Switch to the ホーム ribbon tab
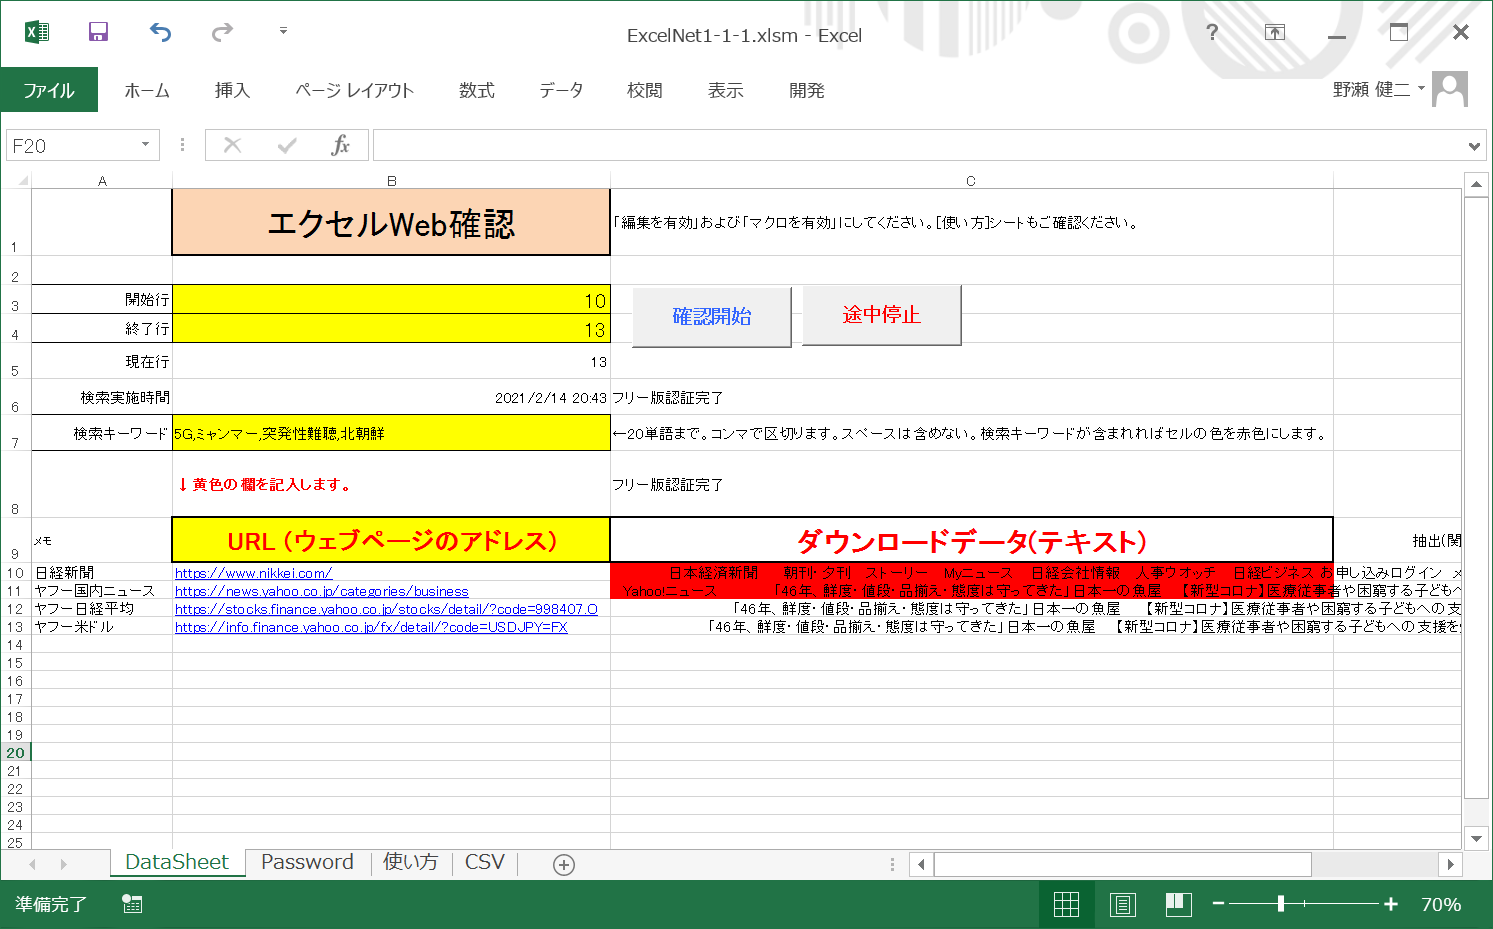 [147, 90]
